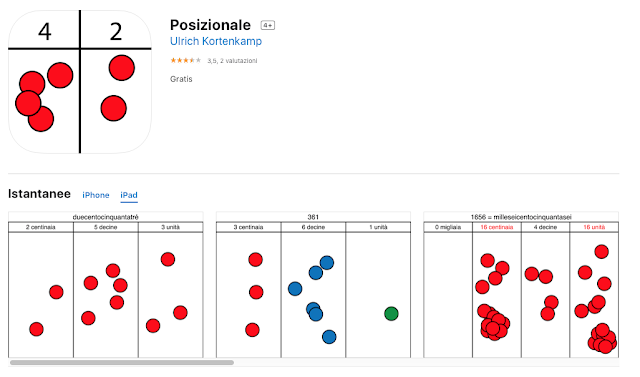The width and height of the screenshot is (640, 377).
Task: Click the 3,5, 2 valutazioni rating text
Action: (232, 61)
